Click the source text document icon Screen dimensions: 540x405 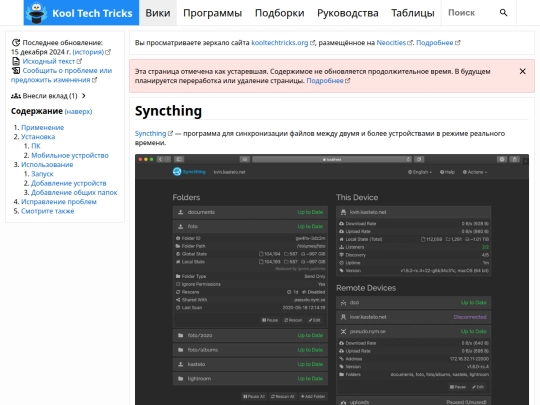point(16,61)
